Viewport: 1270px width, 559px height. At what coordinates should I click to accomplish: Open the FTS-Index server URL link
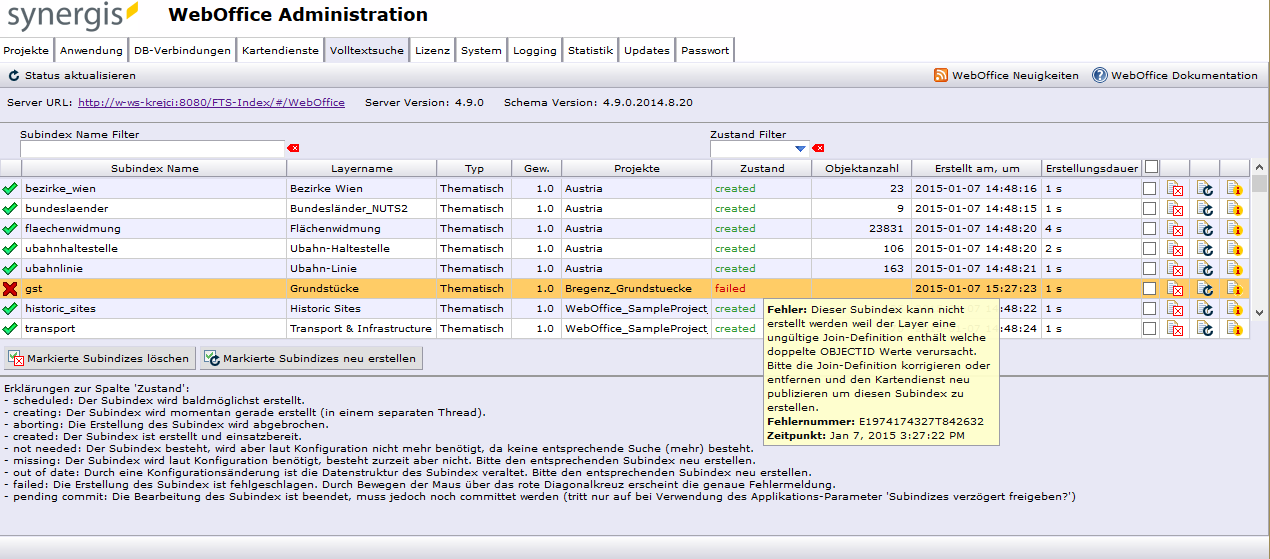(x=211, y=103)
